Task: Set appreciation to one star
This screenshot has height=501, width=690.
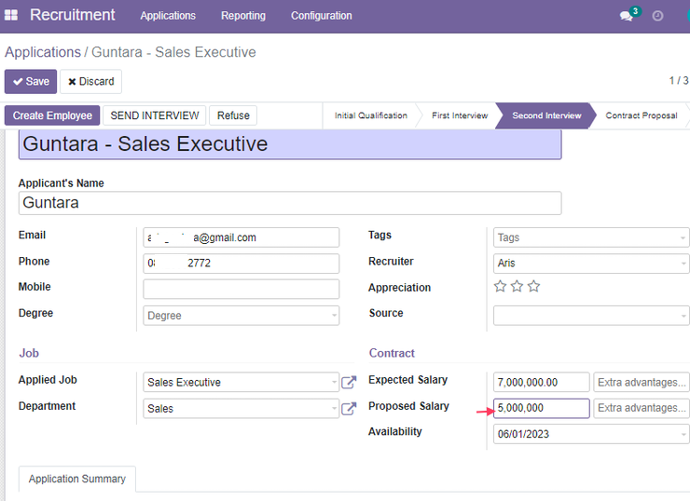Action: tap(500, 287)
